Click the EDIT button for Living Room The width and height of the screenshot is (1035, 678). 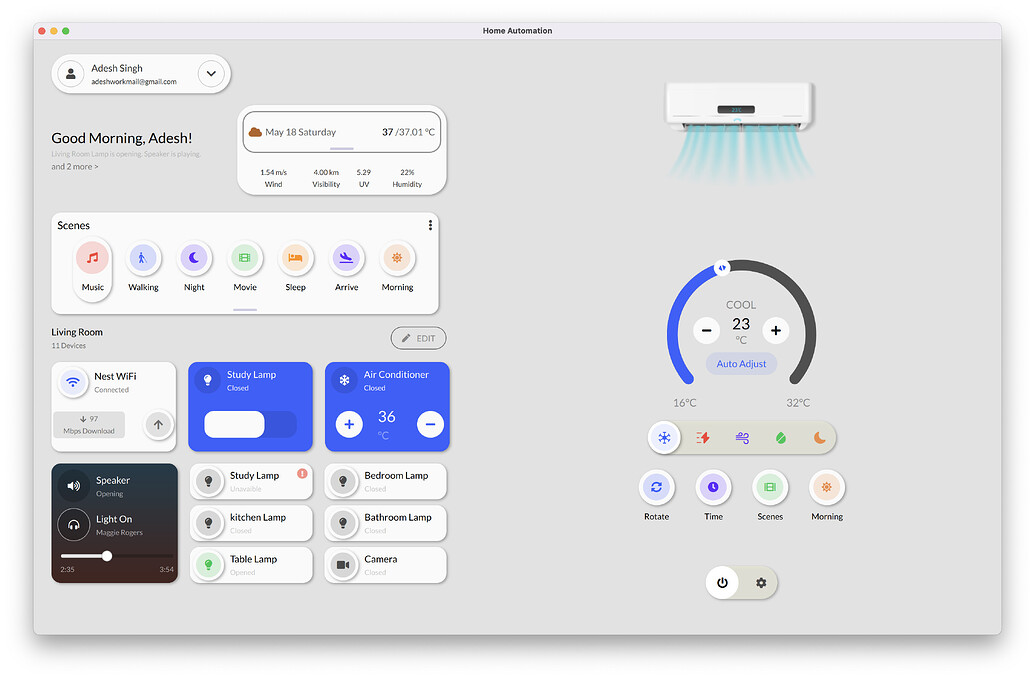tap(418, 337)
